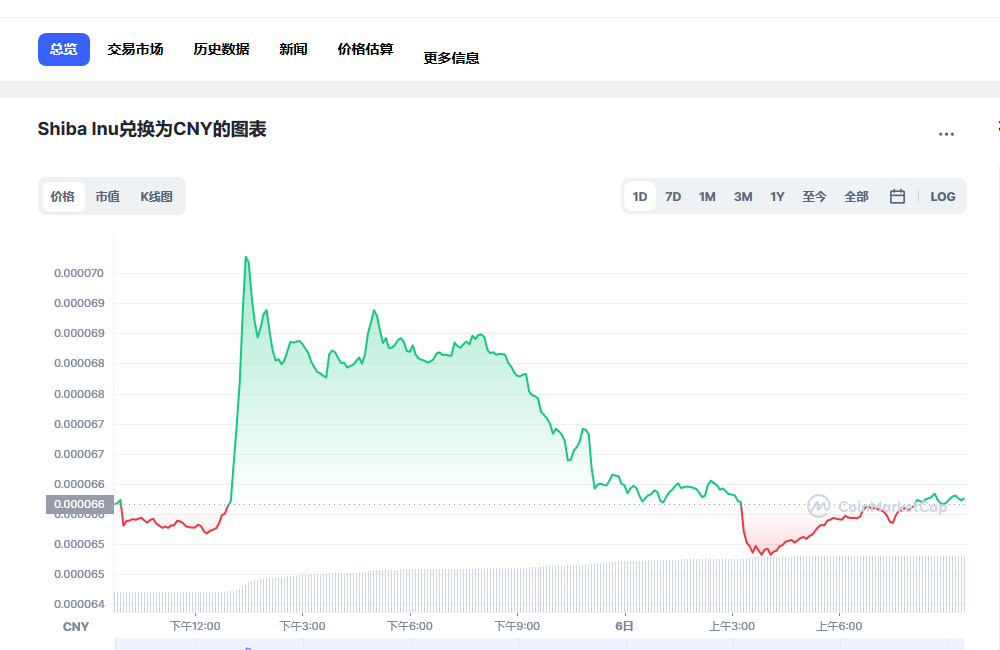
Task: Show 全部 all-time price data
Action: pyautogui.click(x=856, y=196)
